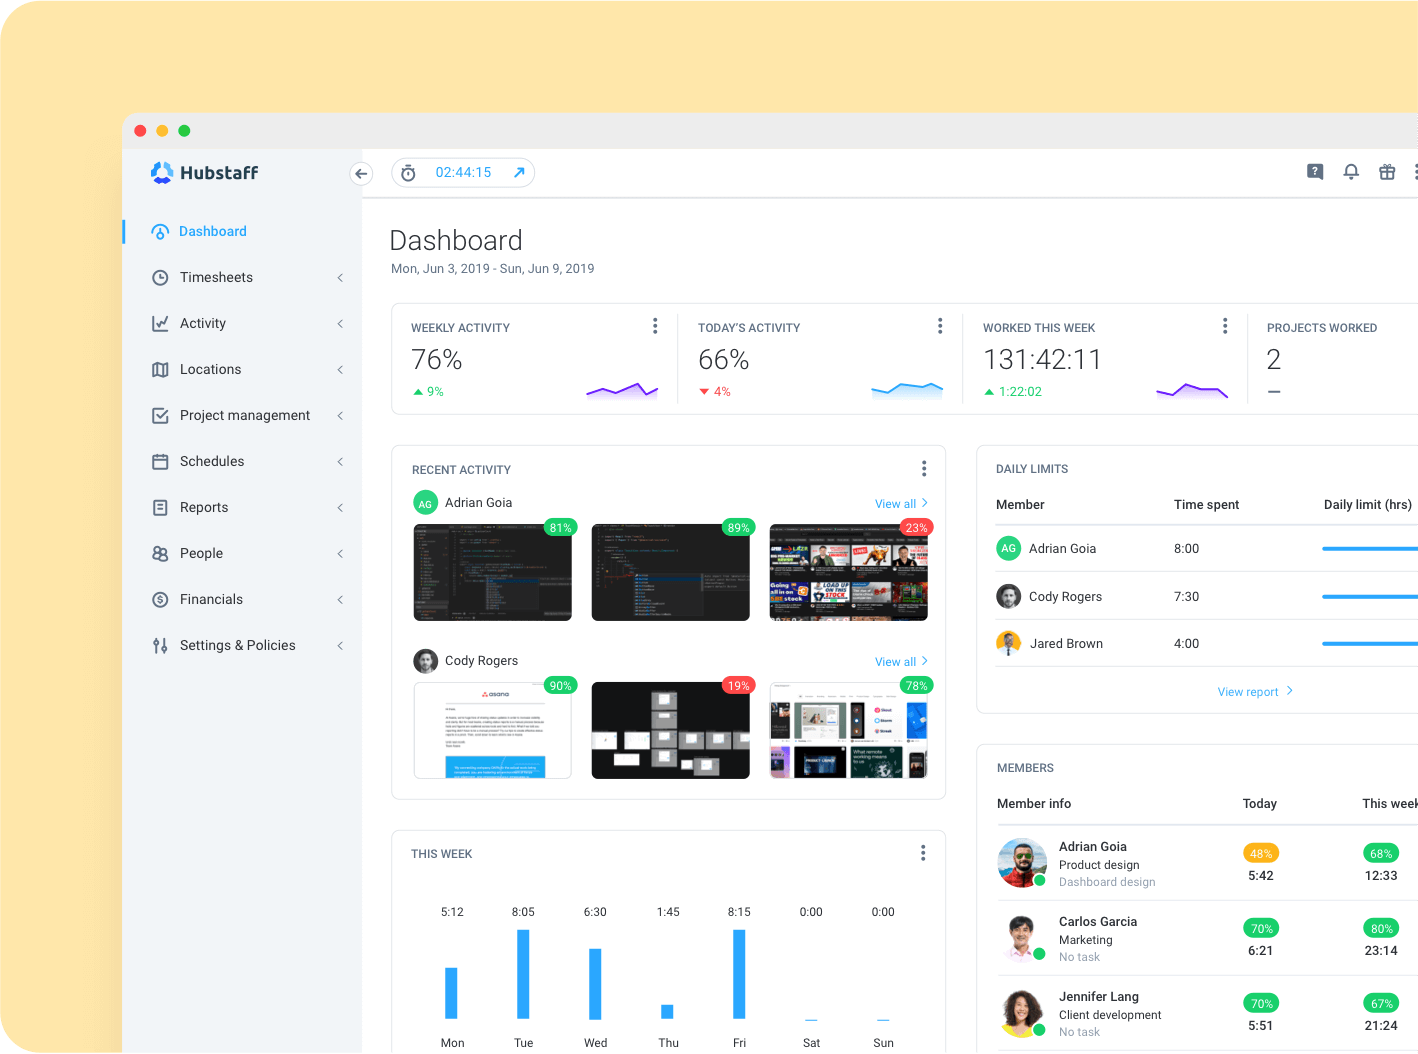Open Cody Rogers' 19% activity screenshot

click(670, 730)
